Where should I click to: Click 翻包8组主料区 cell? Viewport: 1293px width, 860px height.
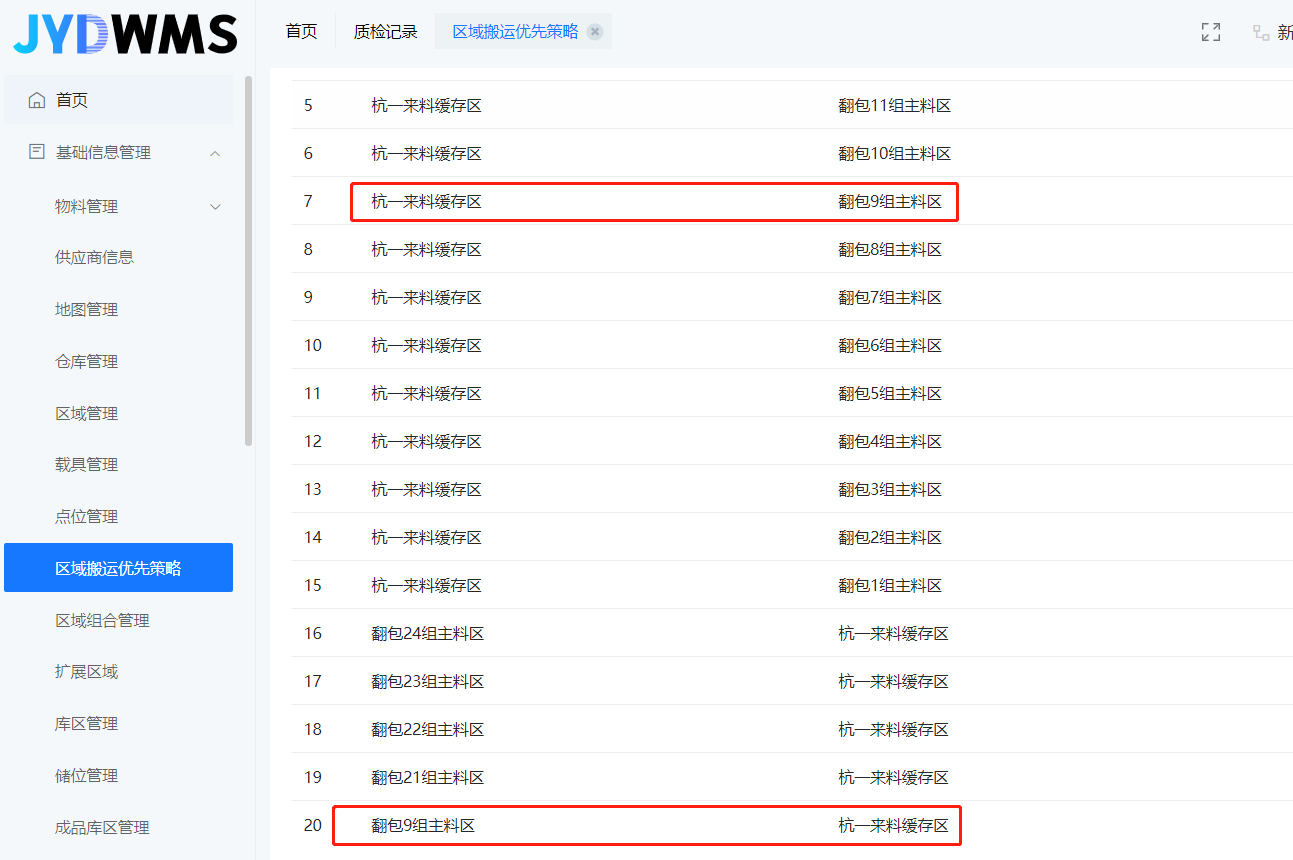point(890,249)
